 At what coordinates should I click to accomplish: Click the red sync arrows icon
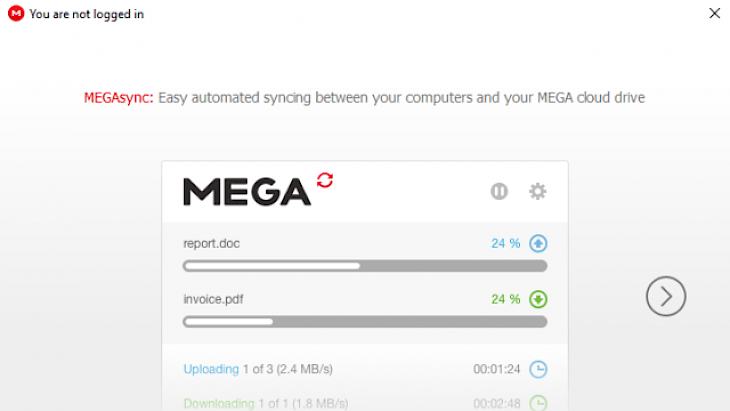click(x=325, y=180)
